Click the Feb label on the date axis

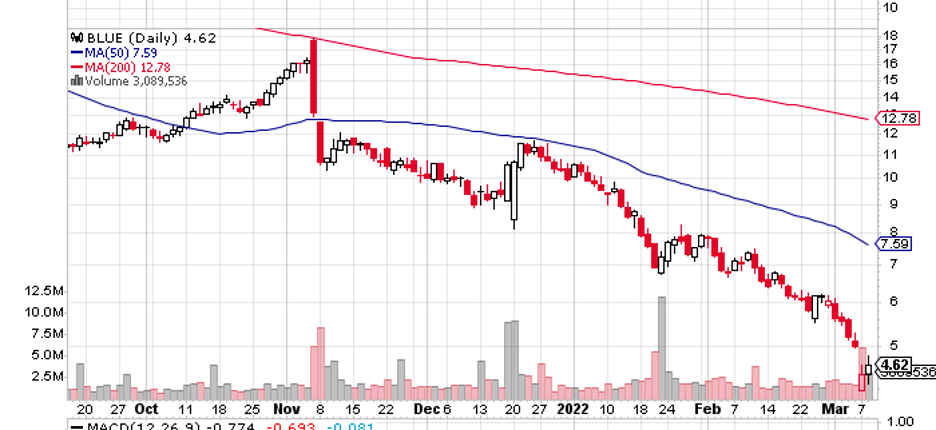[705, 410]
